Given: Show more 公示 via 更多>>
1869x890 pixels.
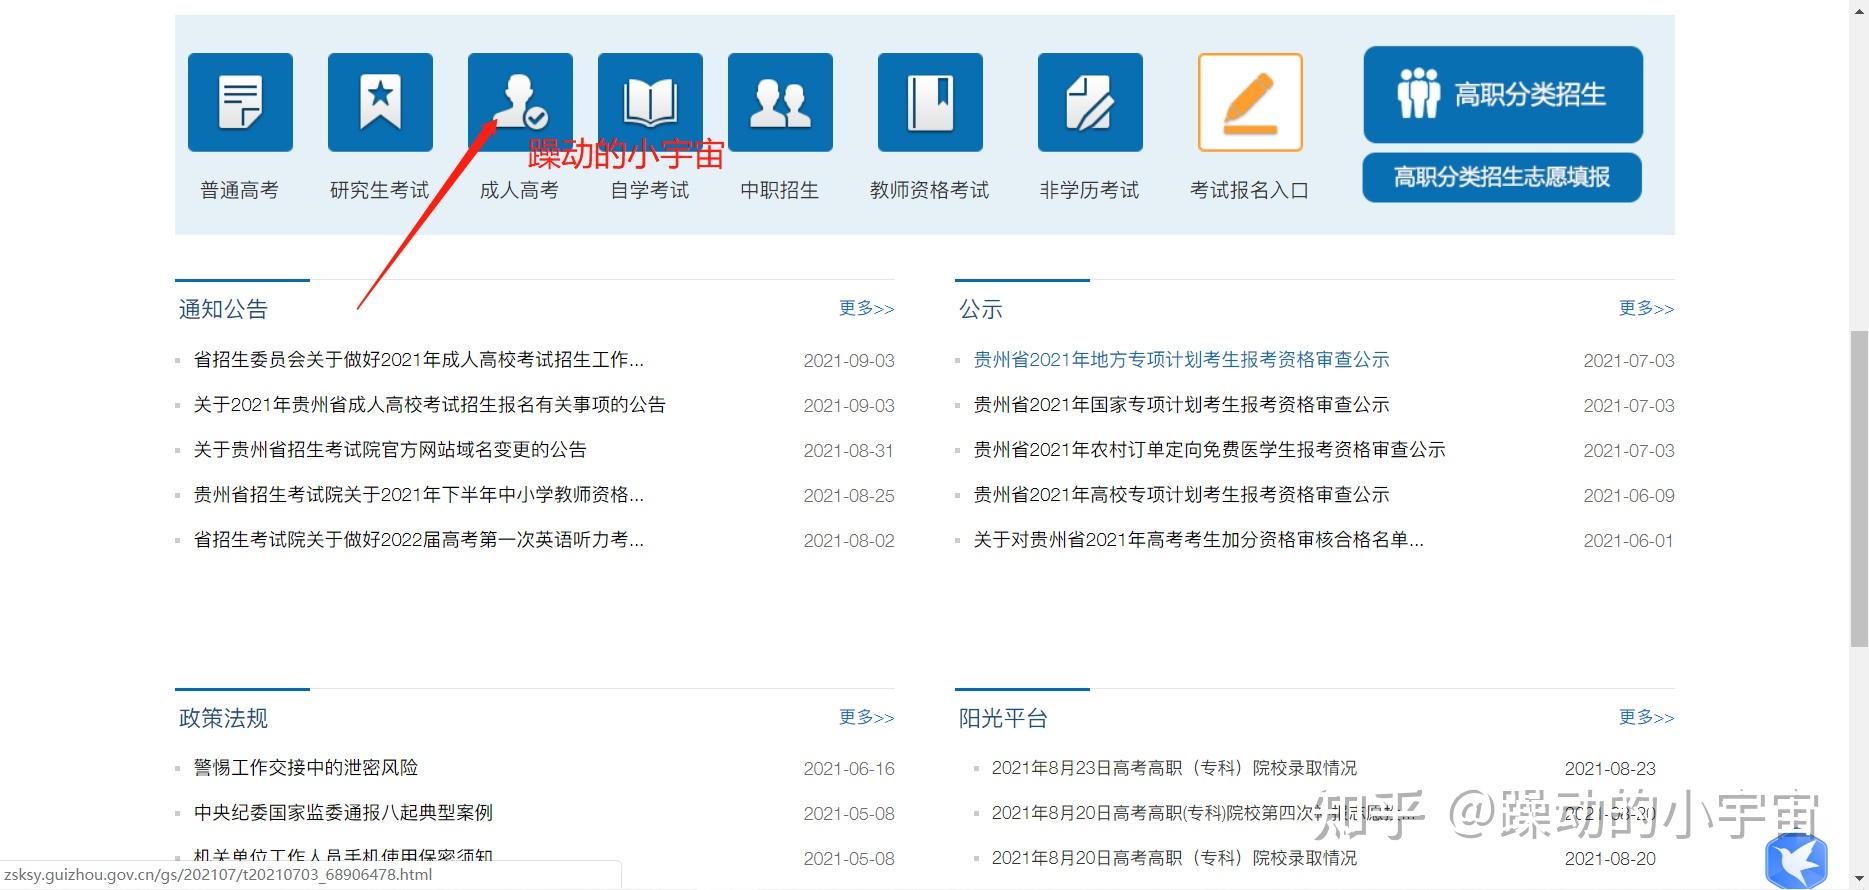Looking at the screenshot, I should coord(1646,308).
